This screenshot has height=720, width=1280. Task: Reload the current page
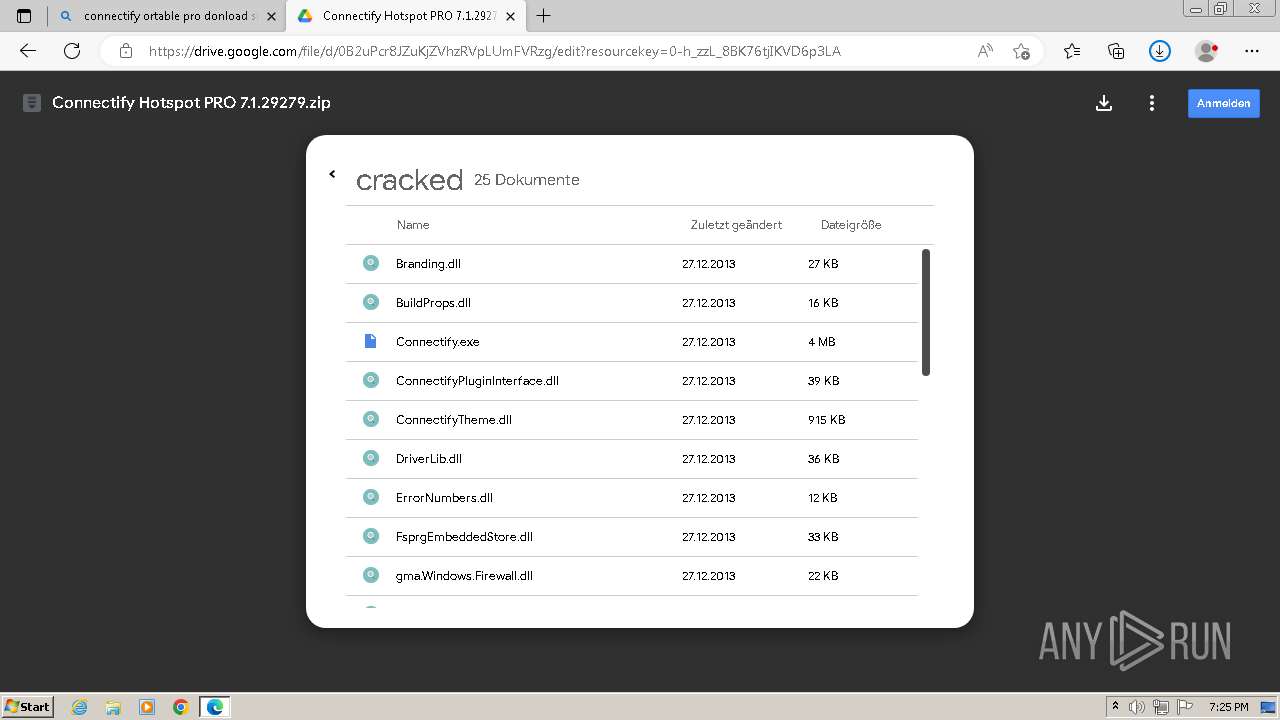pyautogui.click(x=72, y=51)
